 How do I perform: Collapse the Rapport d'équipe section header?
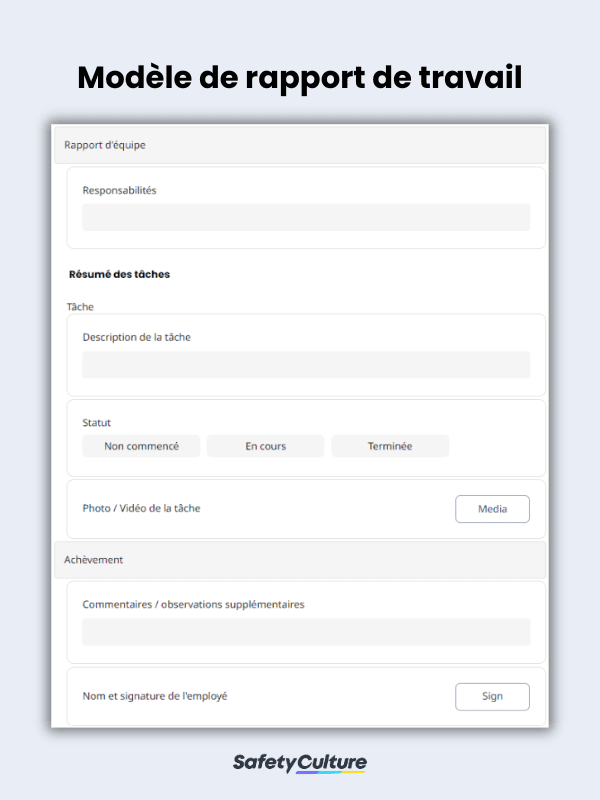point(300,145)
